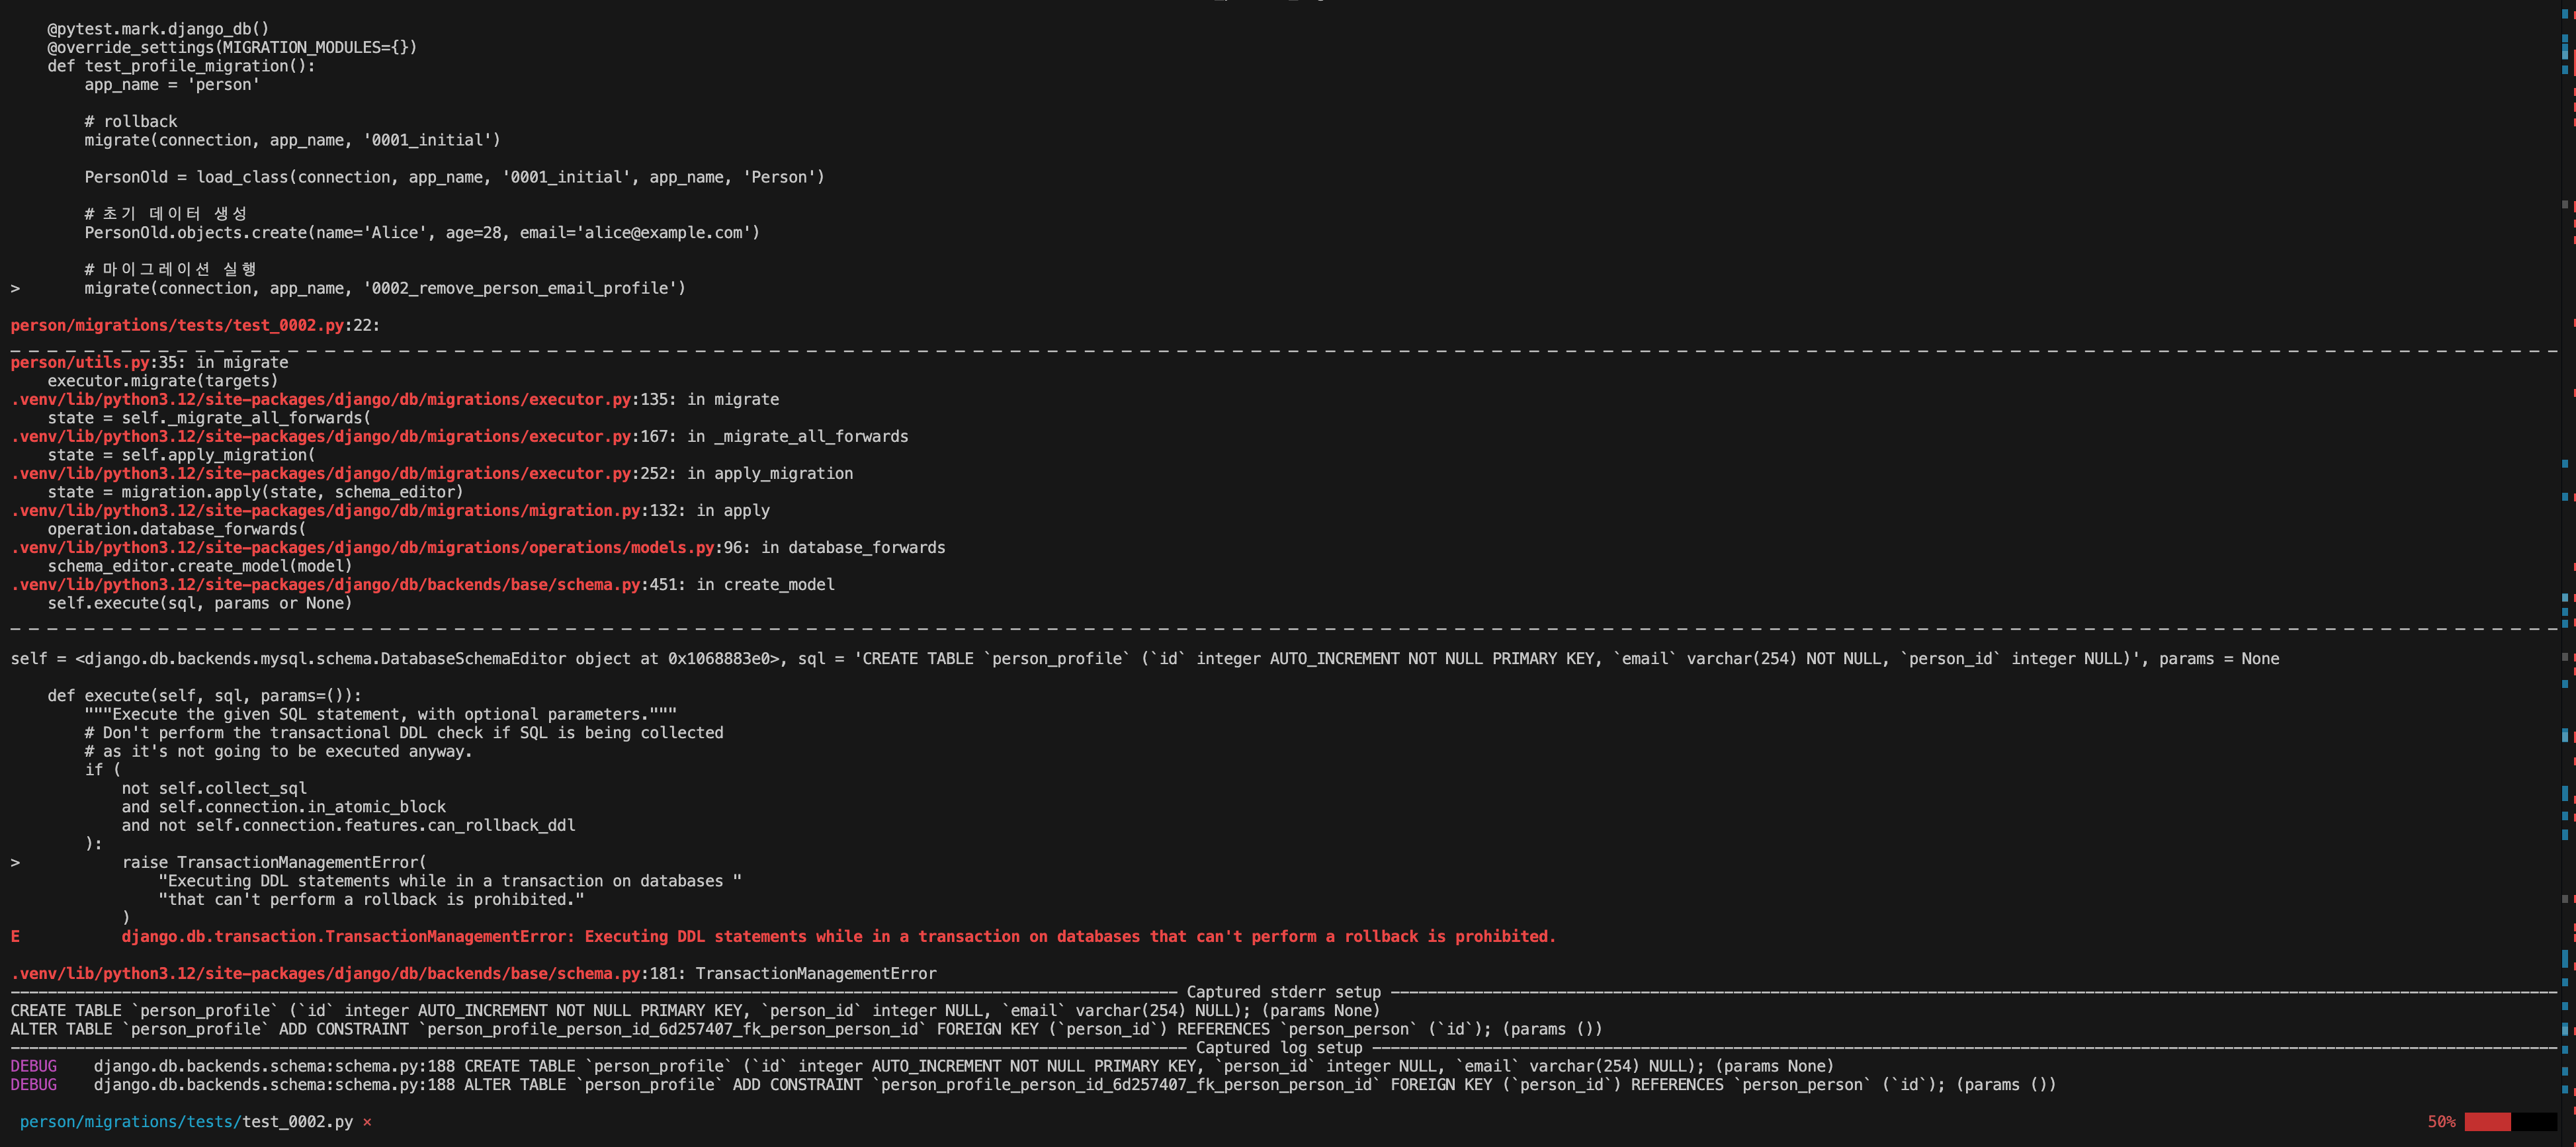The width and height of the screenshot is (2576, 1147).
Task: Click the topmost blue marker in scrollbar gutter
Action: click(2565, 14)
